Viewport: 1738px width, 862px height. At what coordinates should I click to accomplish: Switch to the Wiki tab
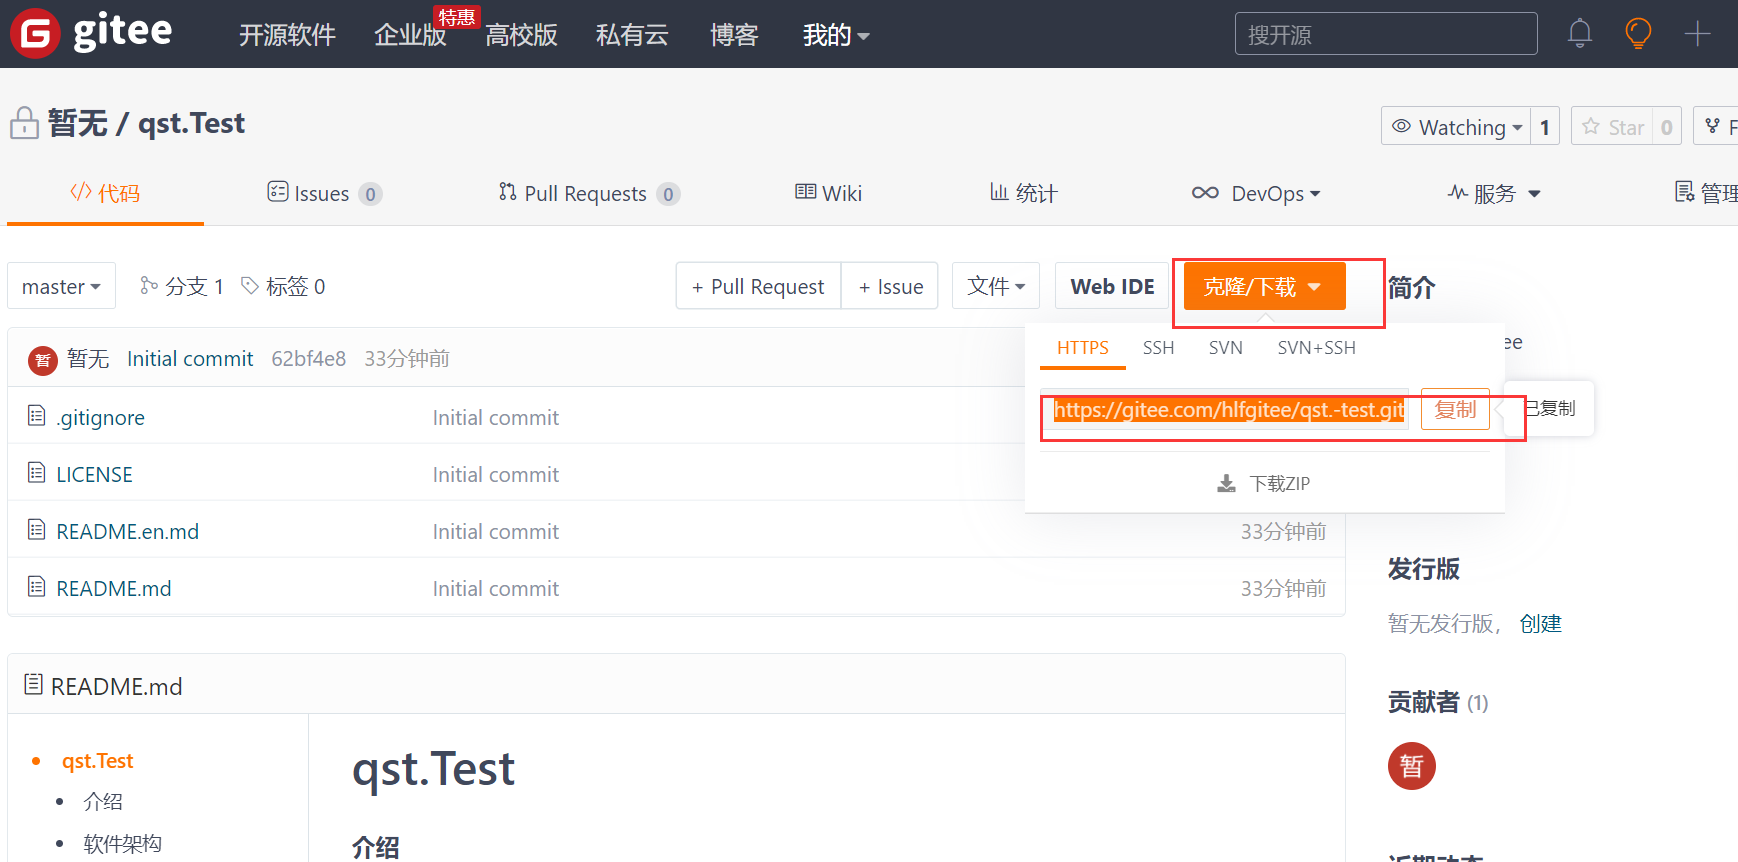point(828,193)
